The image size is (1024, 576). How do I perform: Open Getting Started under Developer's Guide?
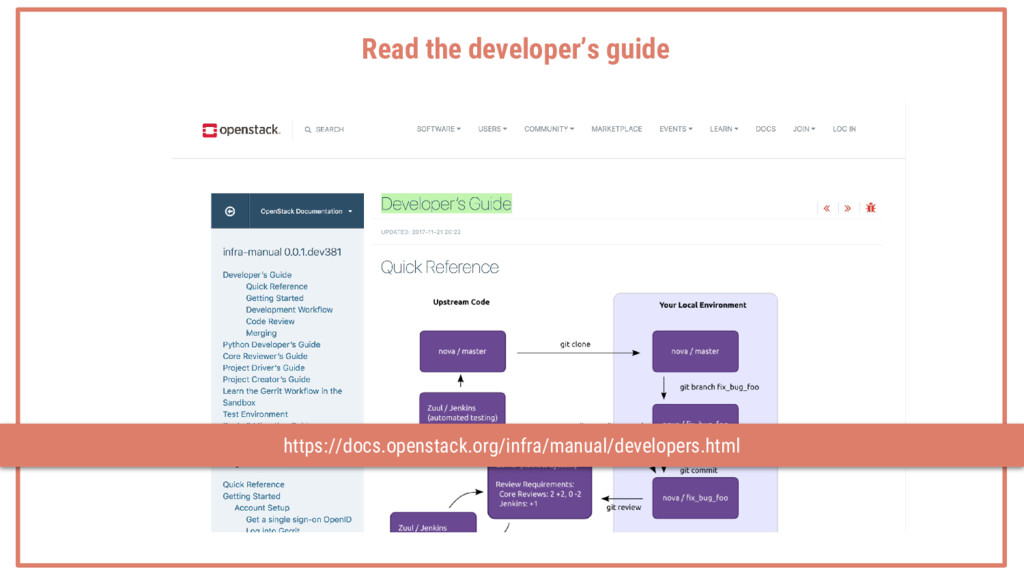pos(274,298)
